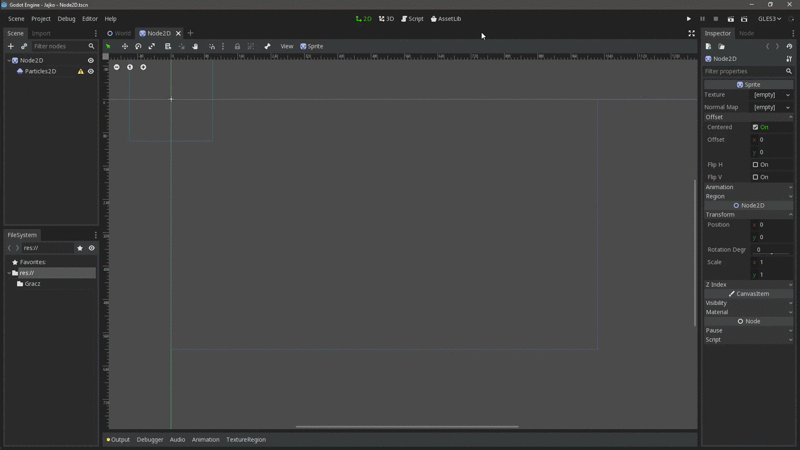Screen dimensions: 800x450
Task: Click the group children icon
Action: click(251, 46)
